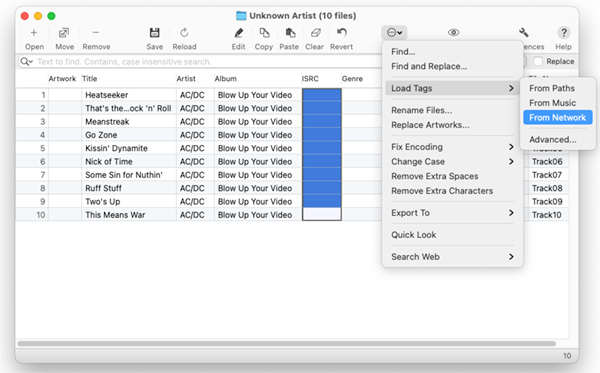Clear tags with the eraser icon
600x373 pixels.
(315, 33)
